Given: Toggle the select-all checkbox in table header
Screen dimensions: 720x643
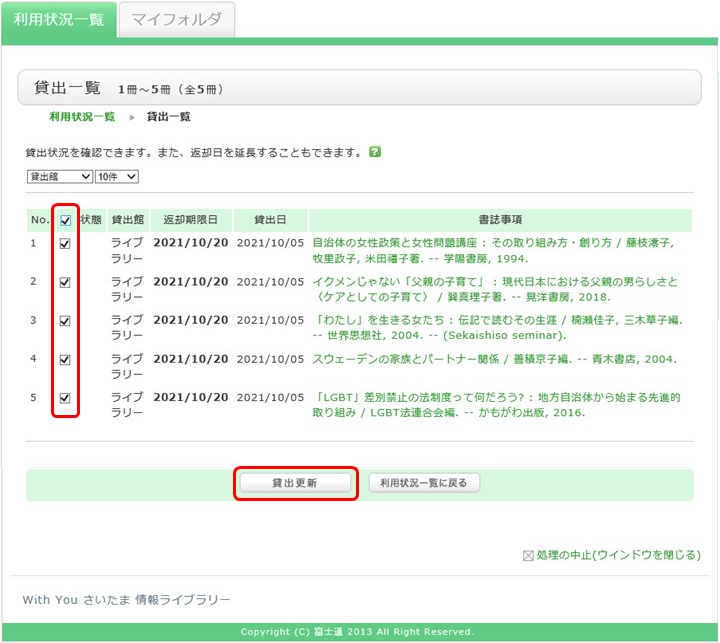Looking at the screenshot, I should (65, 220).
